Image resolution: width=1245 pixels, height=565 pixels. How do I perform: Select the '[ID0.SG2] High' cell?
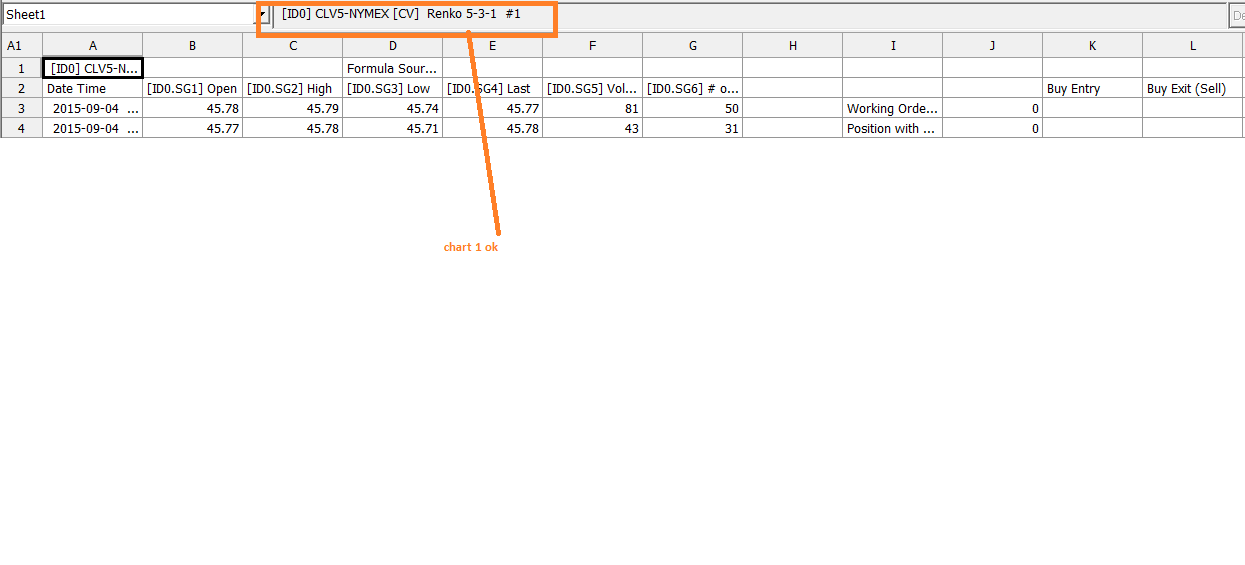point(293,88)
